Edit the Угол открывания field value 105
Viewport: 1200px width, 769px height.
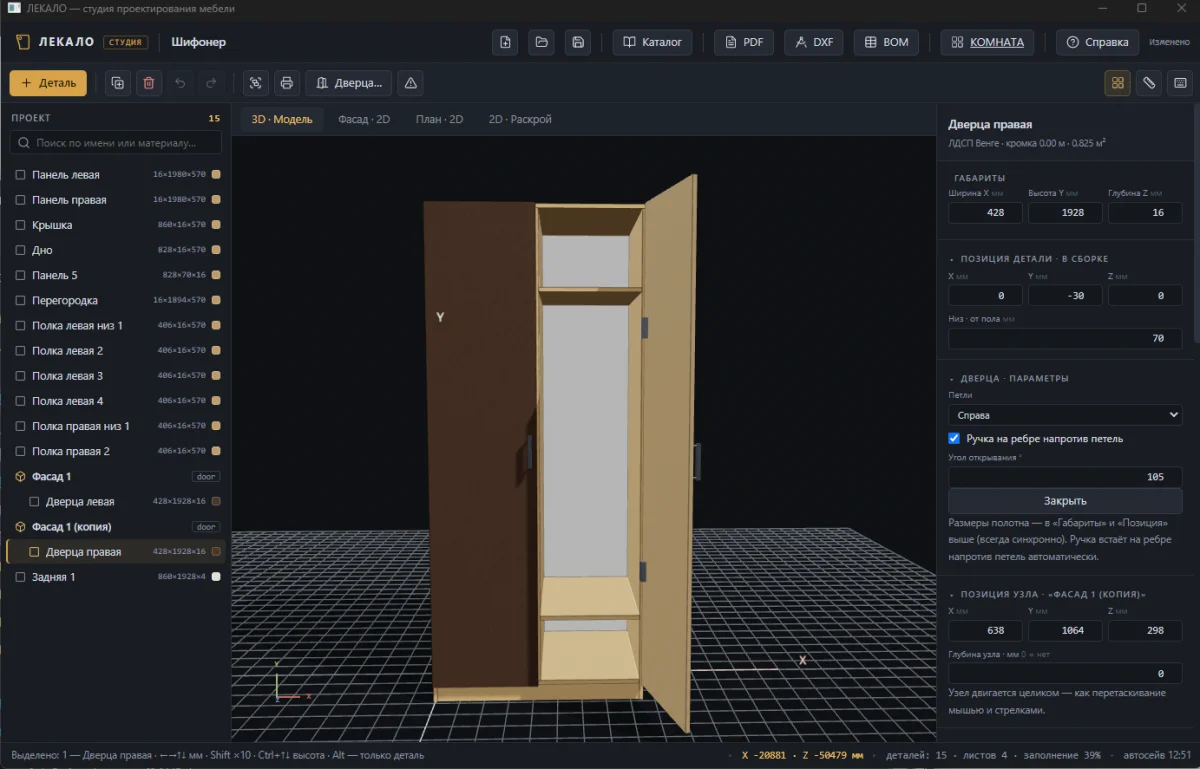pos(1065,477)
